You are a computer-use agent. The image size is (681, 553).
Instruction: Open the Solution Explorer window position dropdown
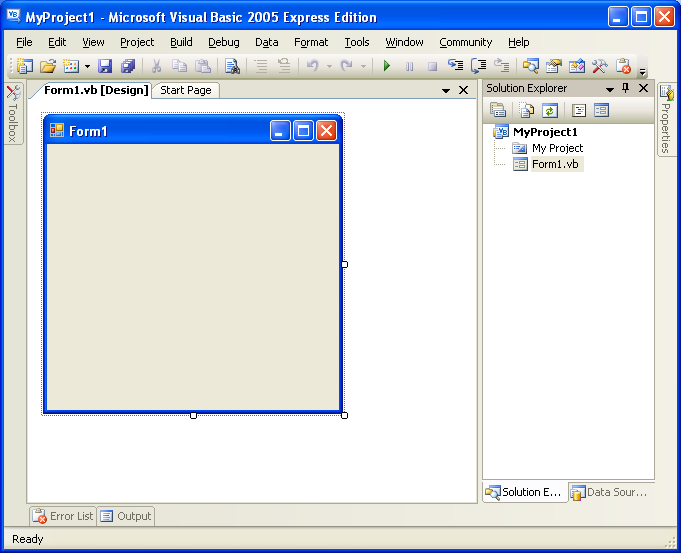pos(610,89)
